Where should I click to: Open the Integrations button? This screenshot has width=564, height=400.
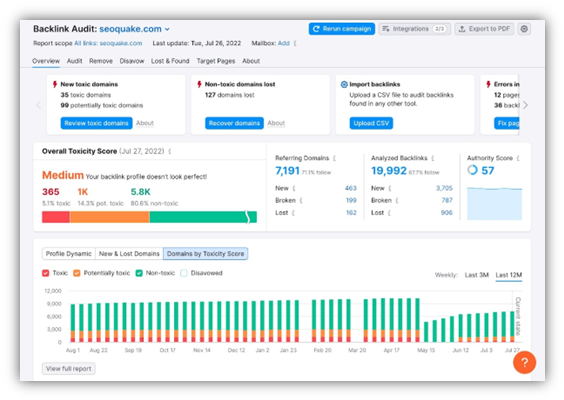414,29
